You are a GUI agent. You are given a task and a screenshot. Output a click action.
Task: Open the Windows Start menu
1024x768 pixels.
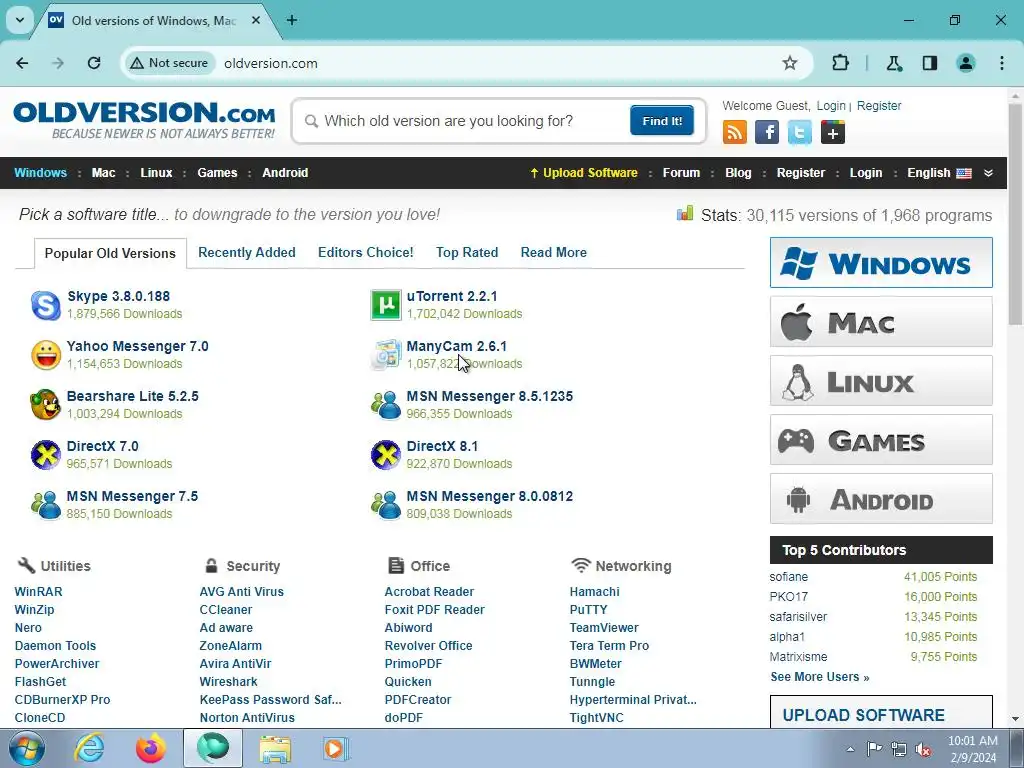tap(26, 748)
